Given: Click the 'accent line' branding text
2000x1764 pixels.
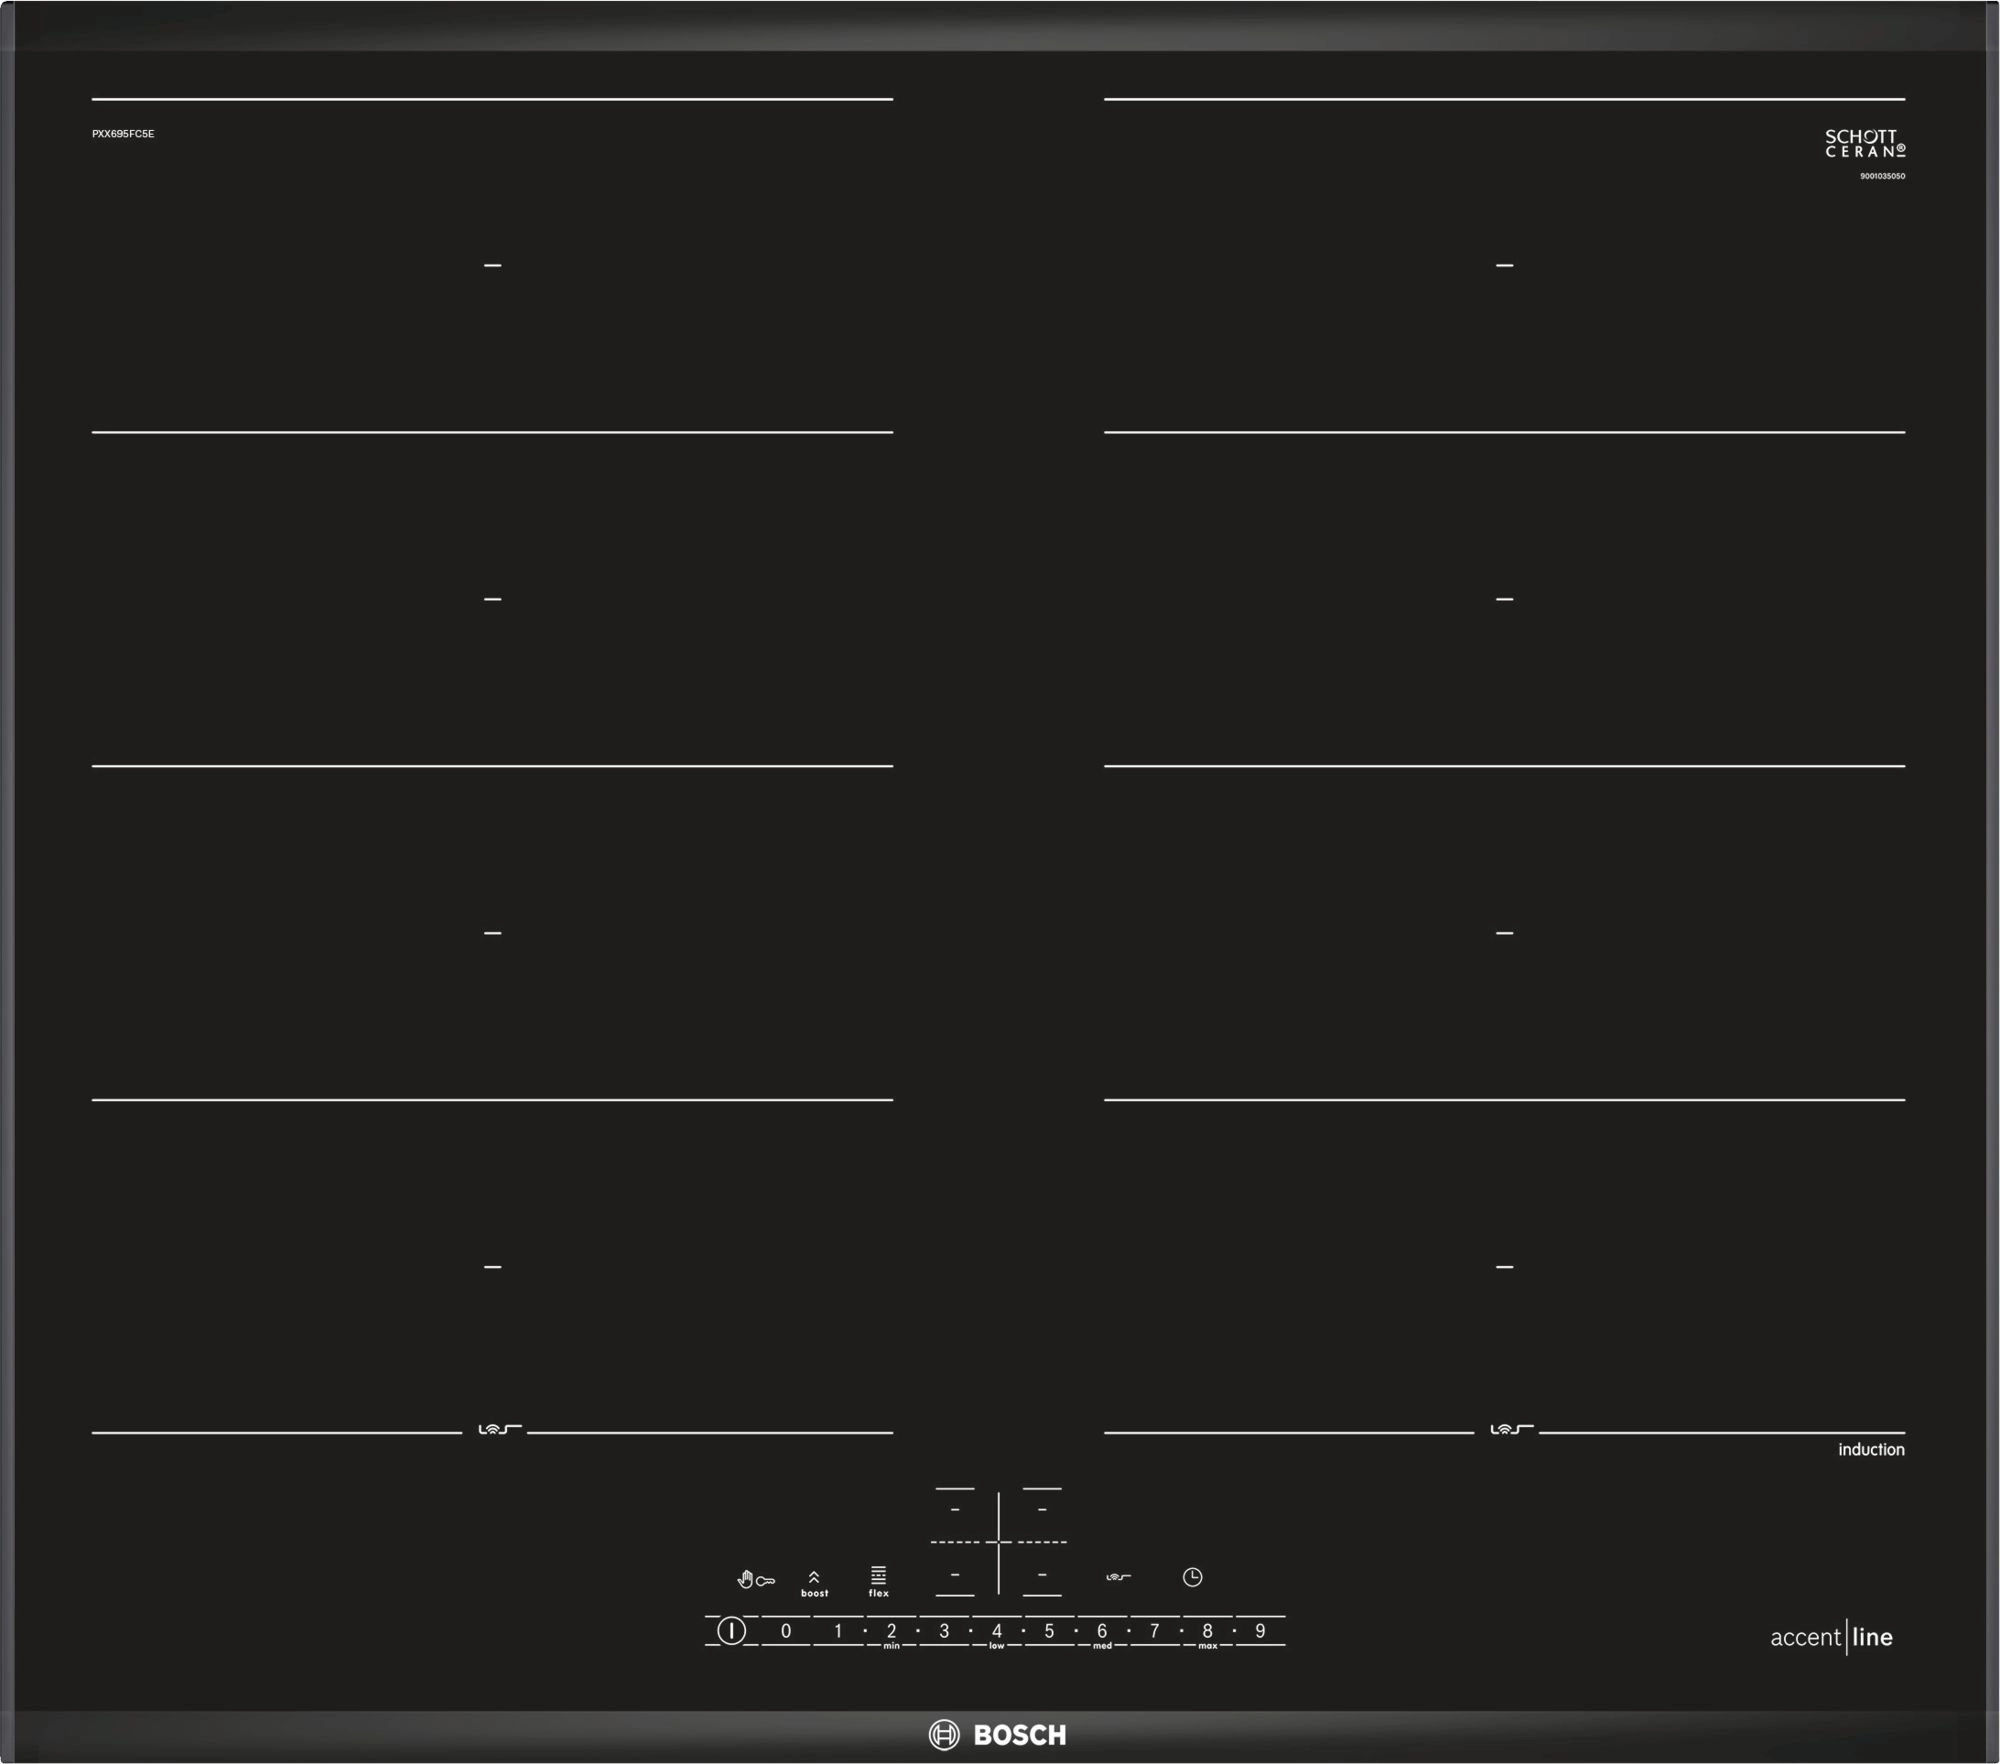Looking at the screenshot, I should [x=1831, y=1637].
